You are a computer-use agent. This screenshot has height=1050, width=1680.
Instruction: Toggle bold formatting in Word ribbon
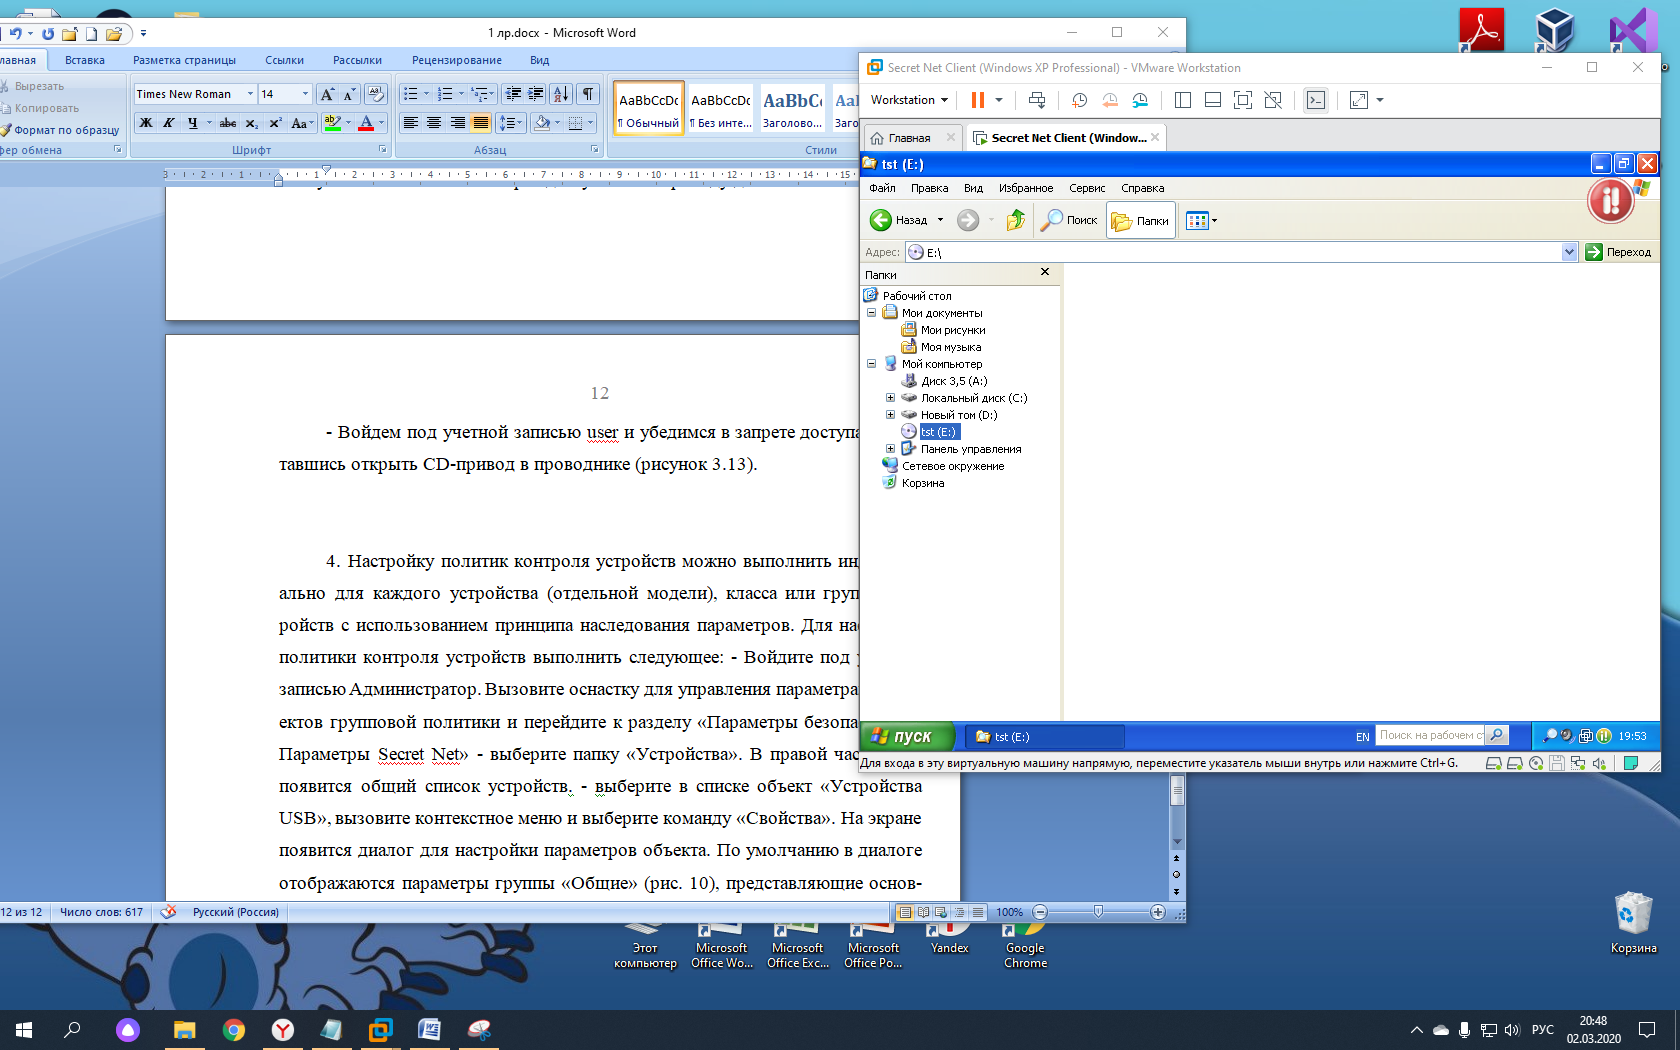click(x=146, y=123)
